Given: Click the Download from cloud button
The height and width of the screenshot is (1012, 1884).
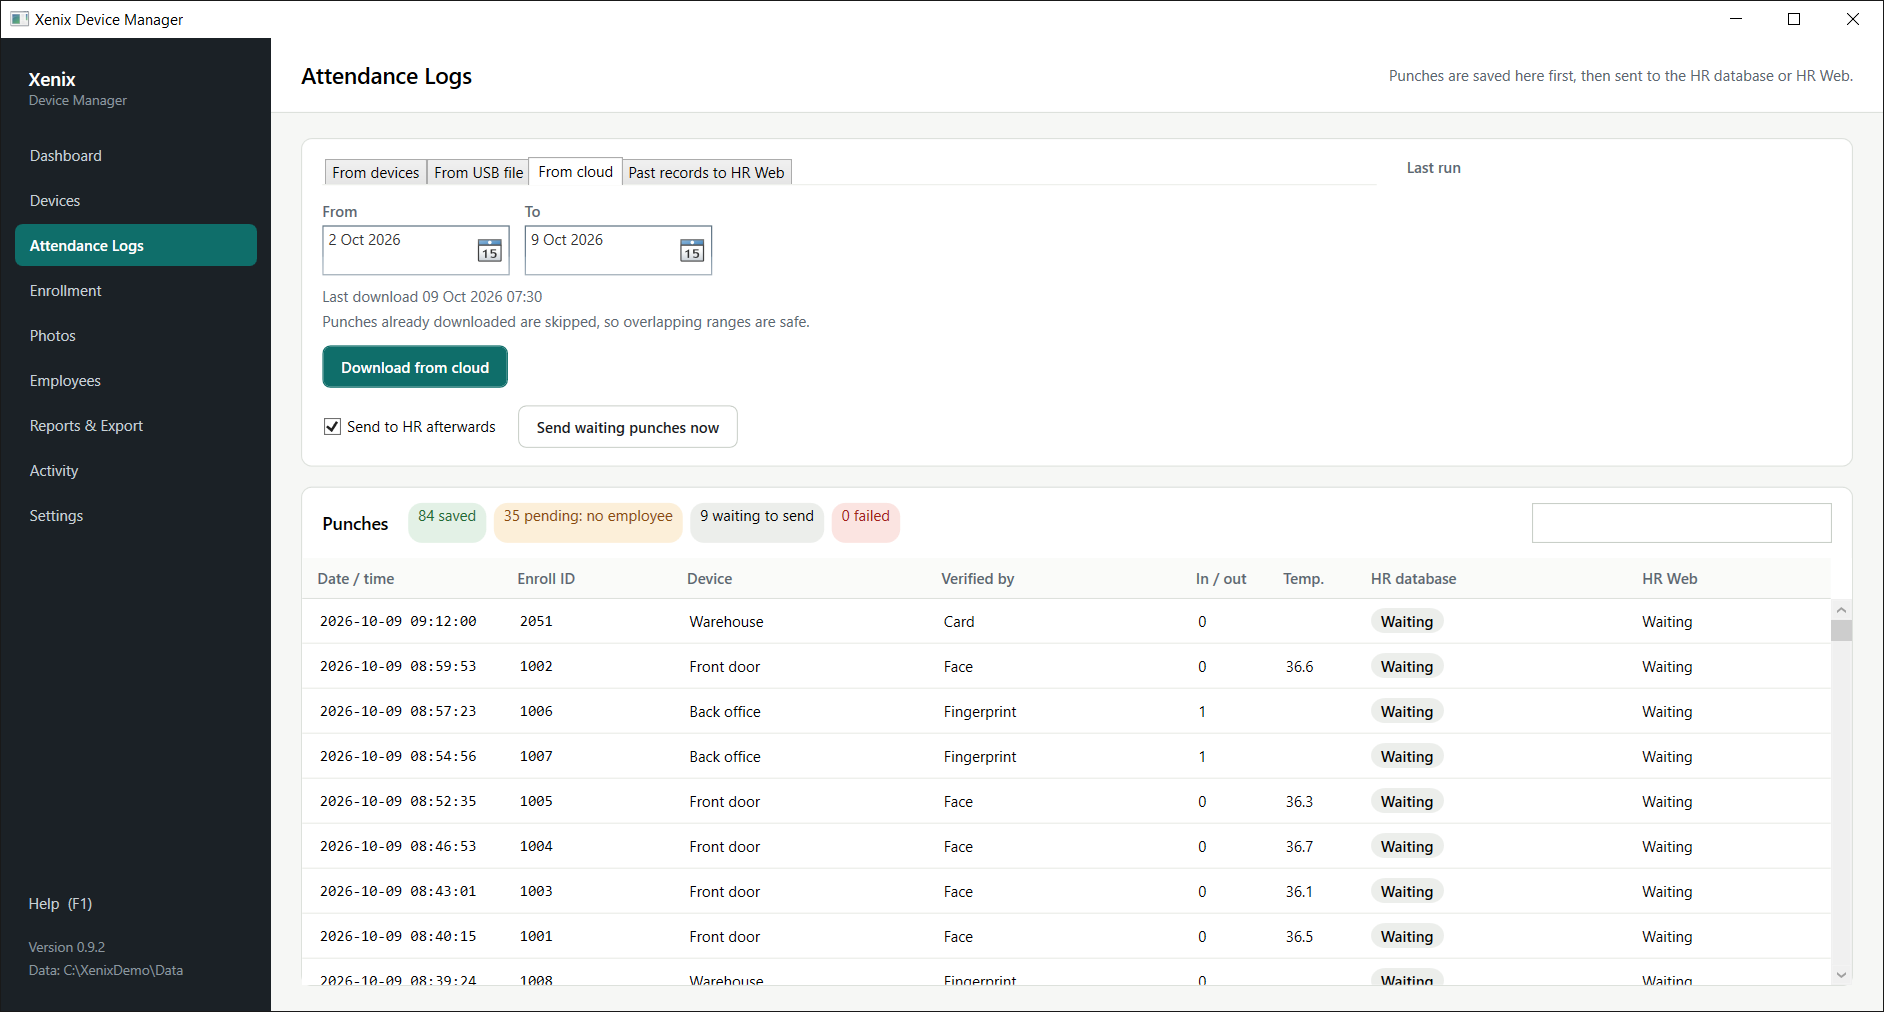Looking at the screenshot, I should [415, 367].
